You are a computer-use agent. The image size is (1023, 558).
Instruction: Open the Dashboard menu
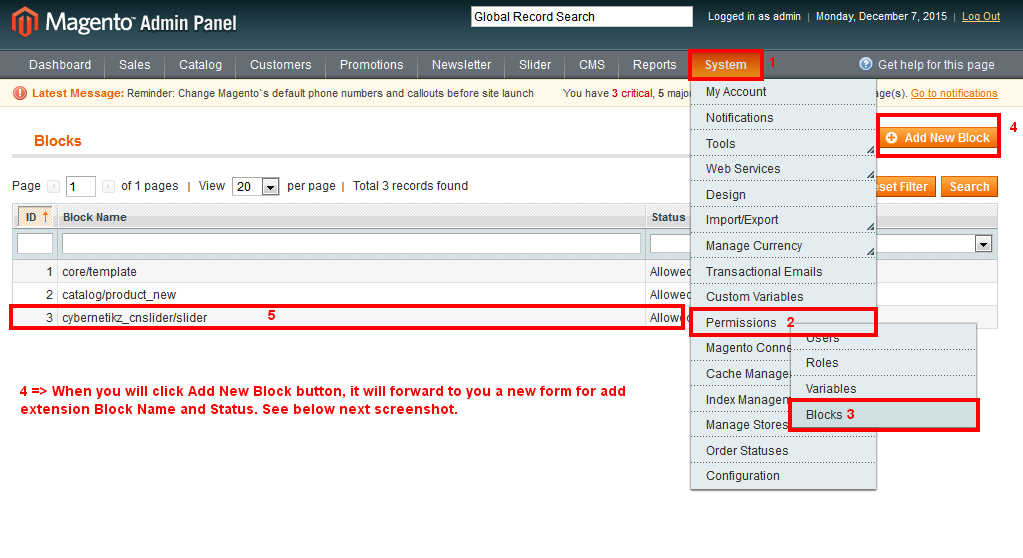tap(60, 65)
